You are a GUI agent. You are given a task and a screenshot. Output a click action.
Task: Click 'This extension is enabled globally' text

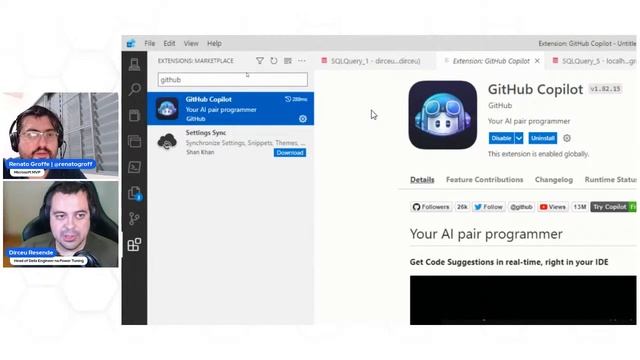538,154
